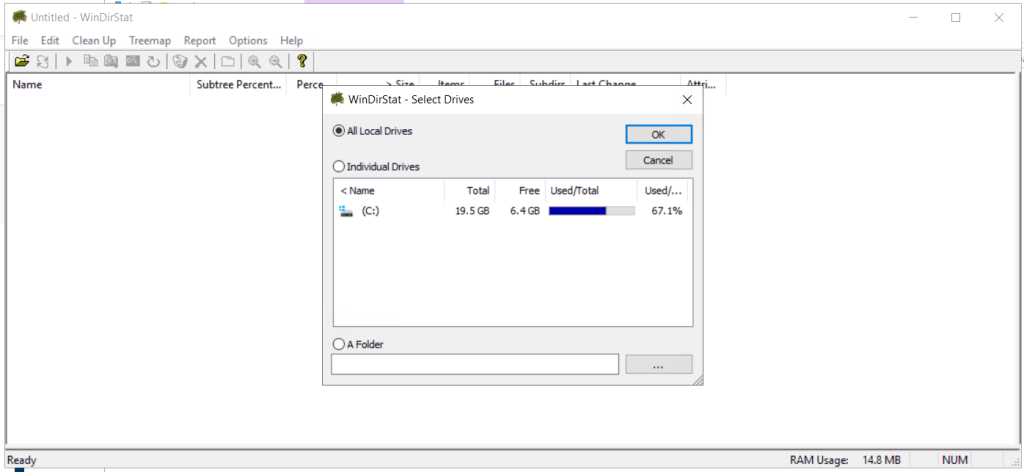Screen dimensions: 1024x472
Task: Click the Command Prompt Here icon
Action: pyautogui.click(x=133, y=61)
